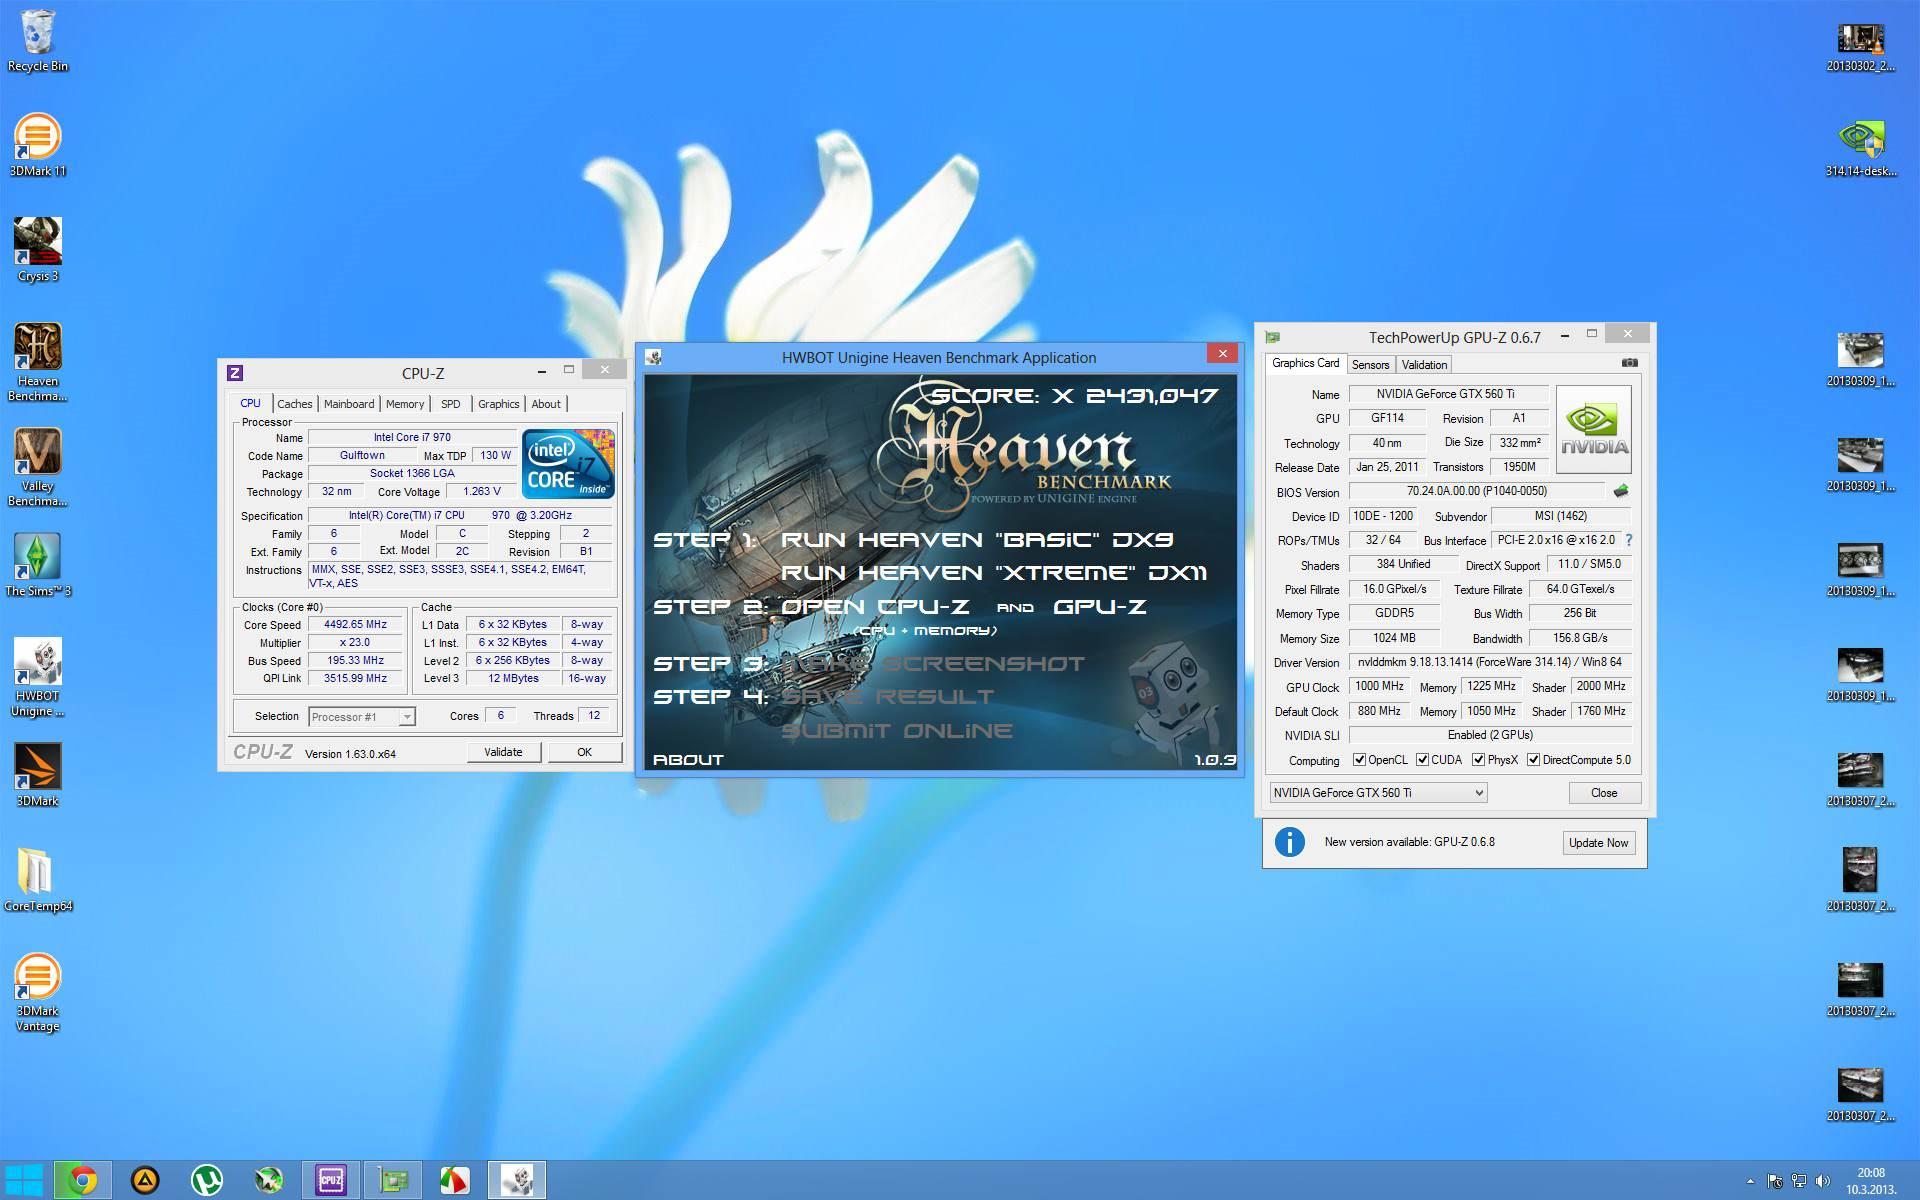
Task: Show hidden tray icons arrow
Action: point(1749,1181)
